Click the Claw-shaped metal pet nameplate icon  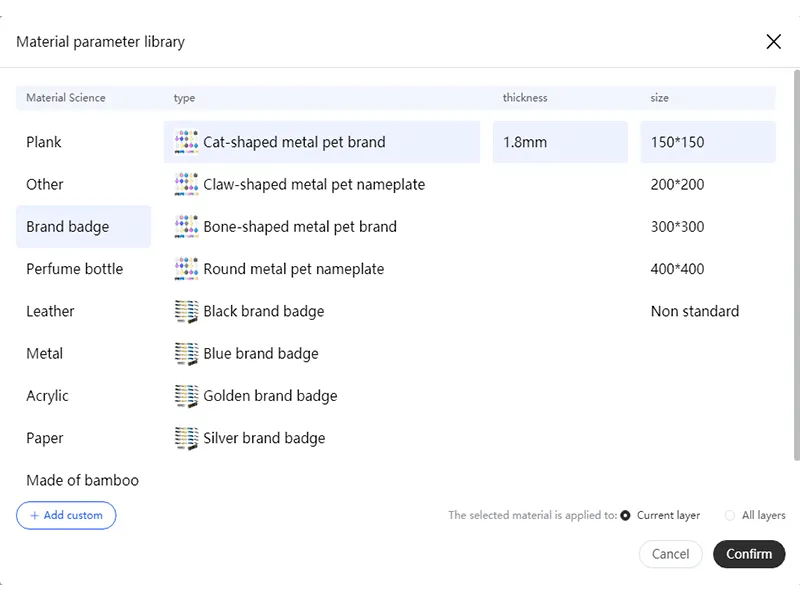[x=186, y=184]
